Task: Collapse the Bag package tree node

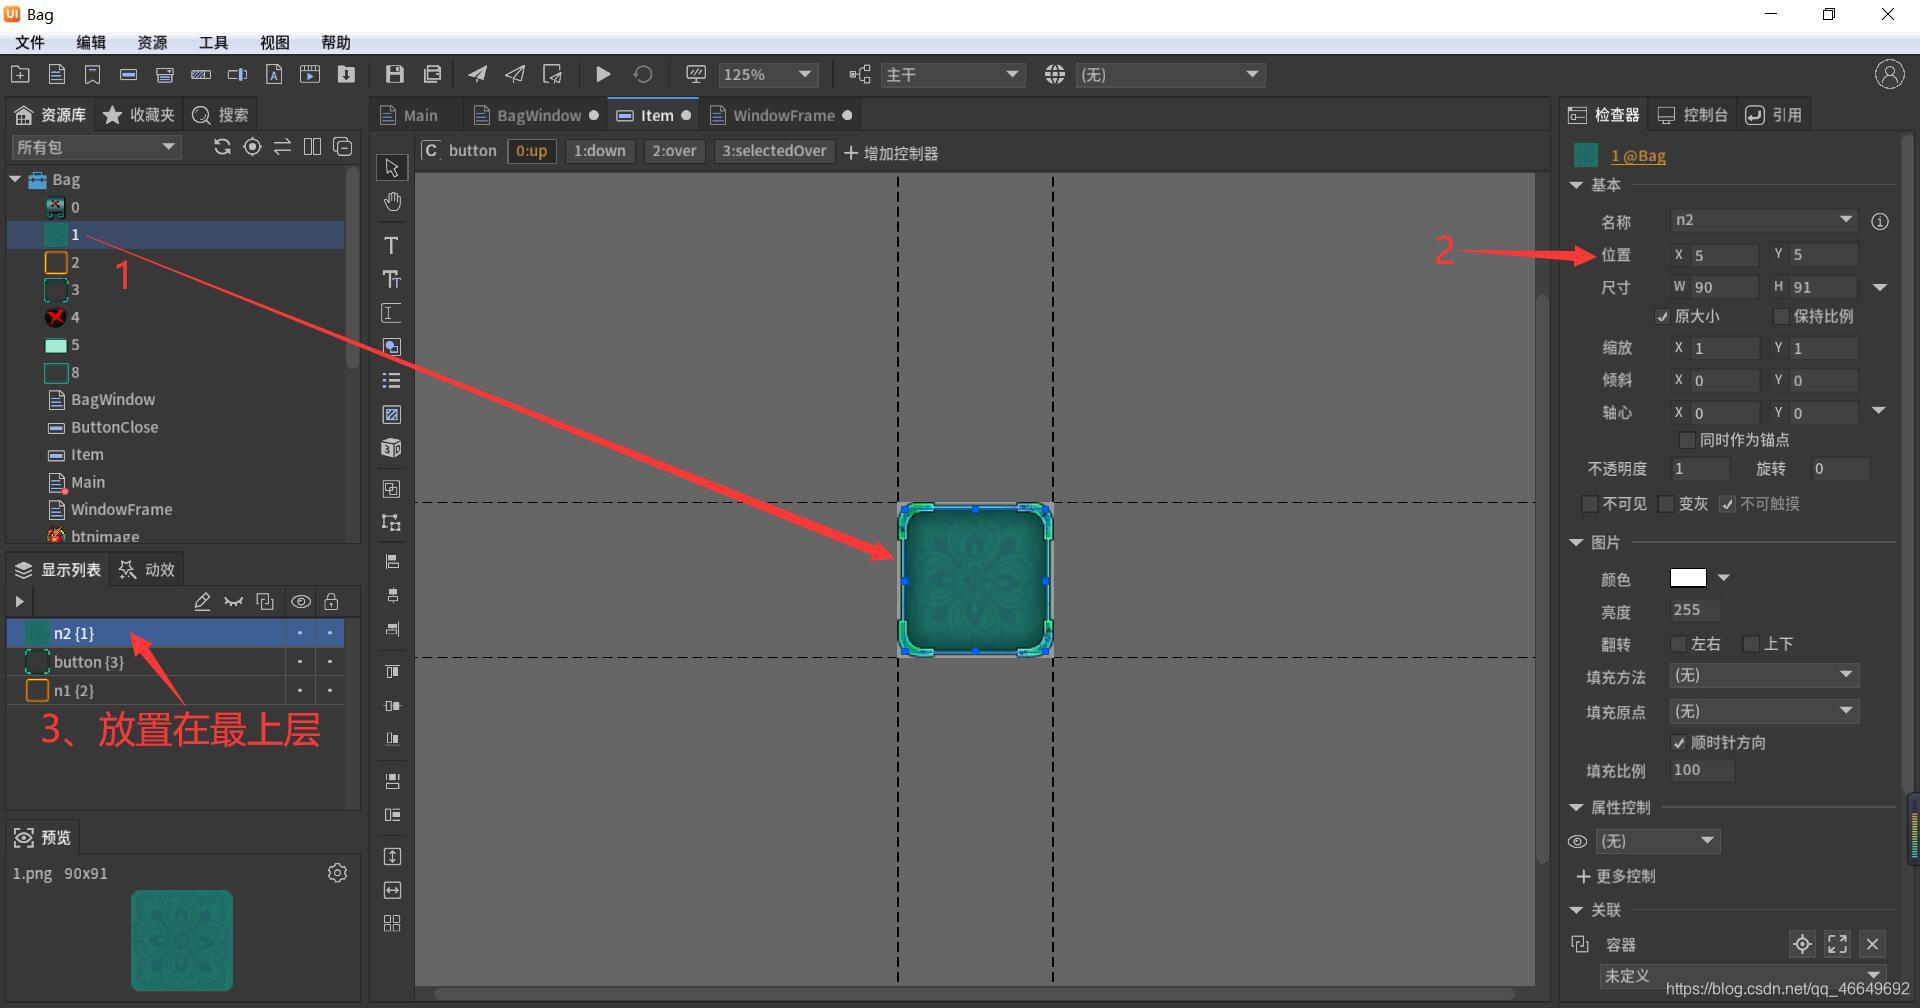Action: (x=15, y=179)
